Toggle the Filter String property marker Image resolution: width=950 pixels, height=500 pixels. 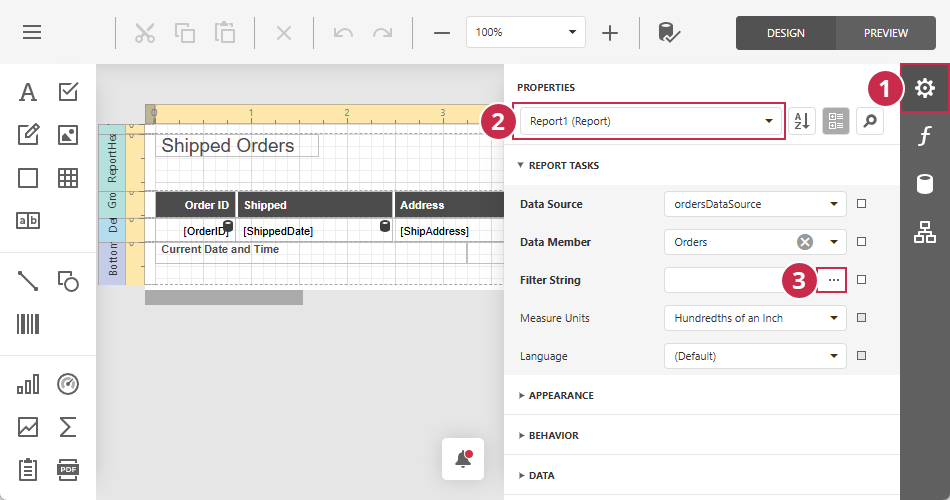pos(862,279)
